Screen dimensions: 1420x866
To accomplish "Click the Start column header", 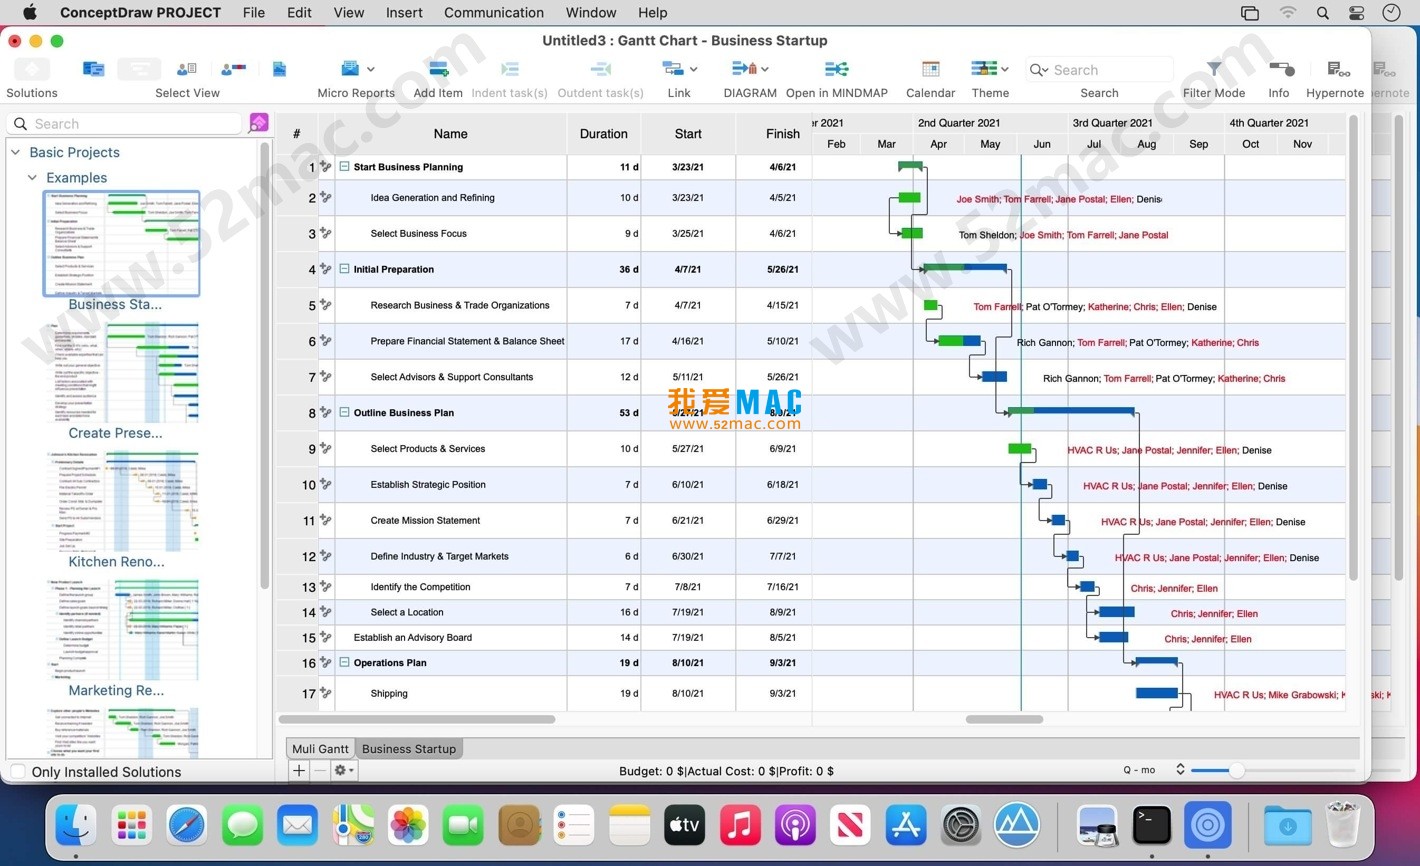I will [688, 134].
